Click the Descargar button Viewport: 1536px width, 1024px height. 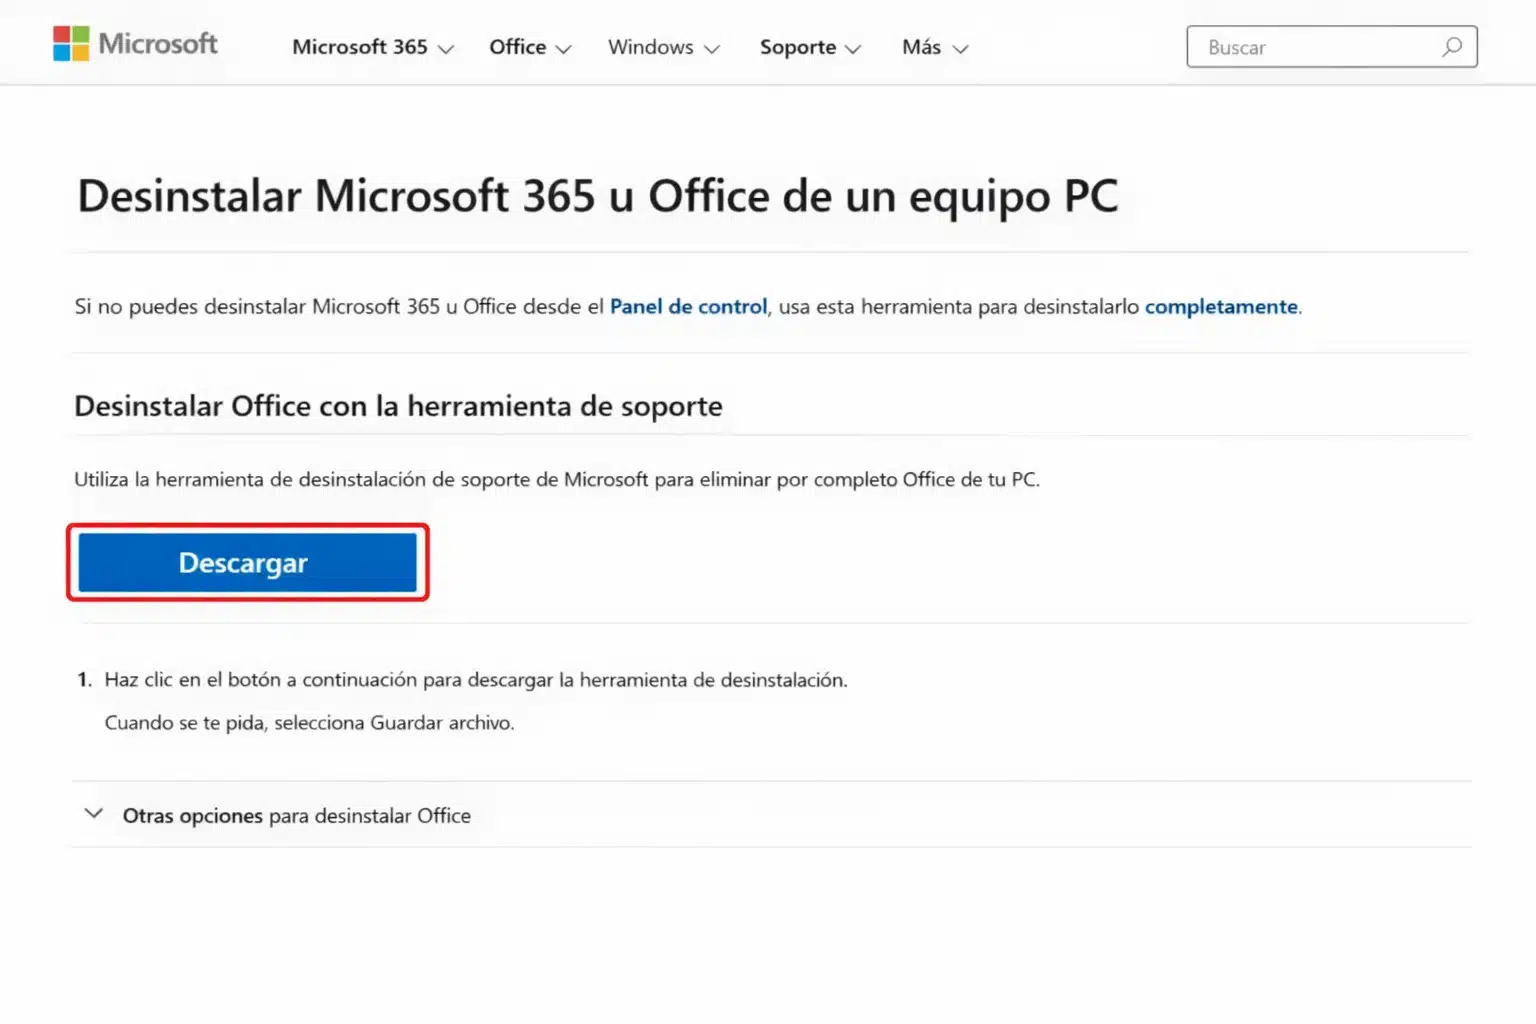point(246,562)
